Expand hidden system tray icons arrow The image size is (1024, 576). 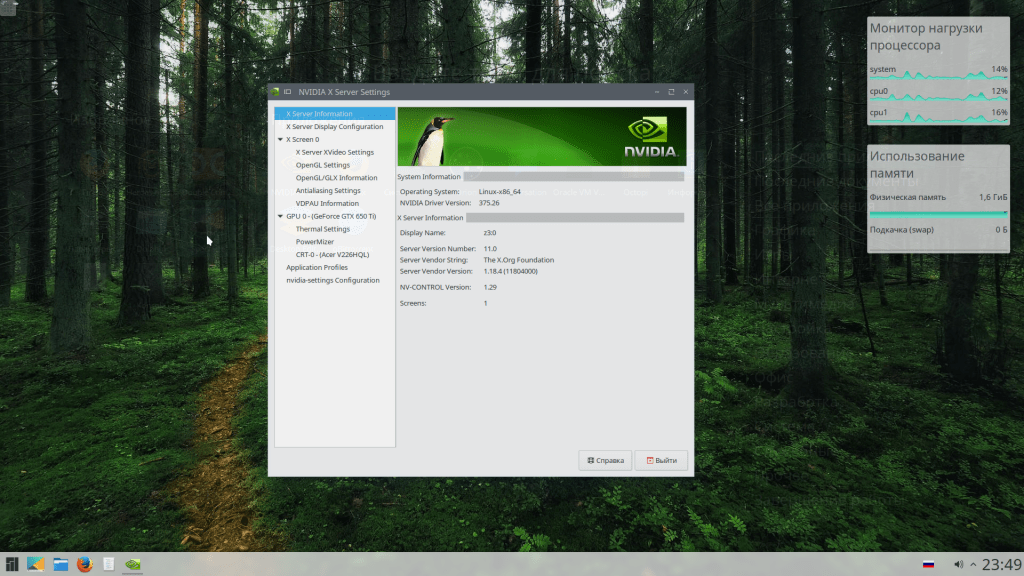973,564
